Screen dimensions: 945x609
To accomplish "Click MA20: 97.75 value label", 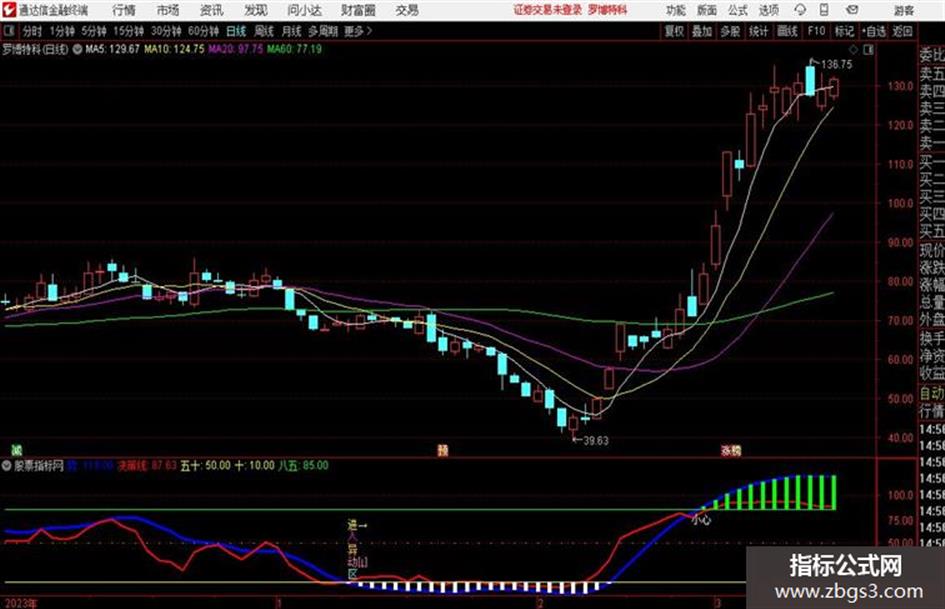I will pyautogui.click(x=236, y=49).
